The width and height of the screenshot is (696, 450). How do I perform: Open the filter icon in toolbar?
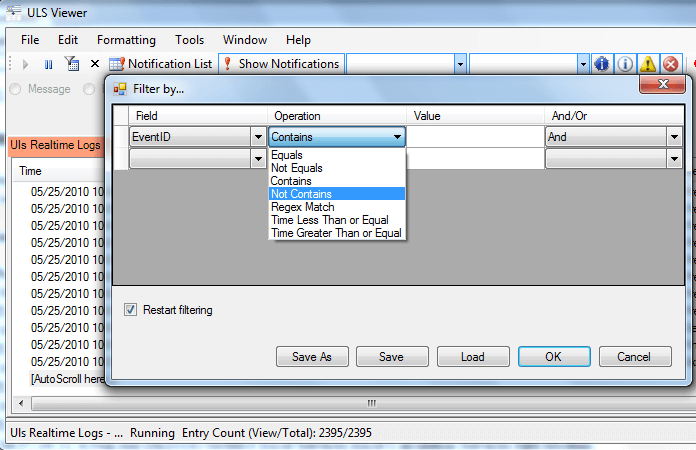[72, 64]
